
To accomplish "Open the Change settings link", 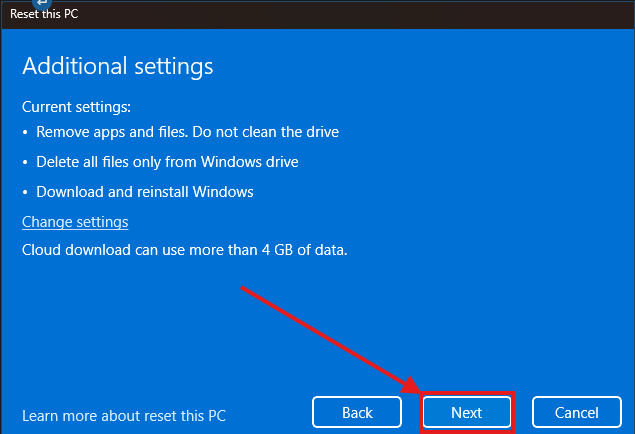I will click(75, 222).
